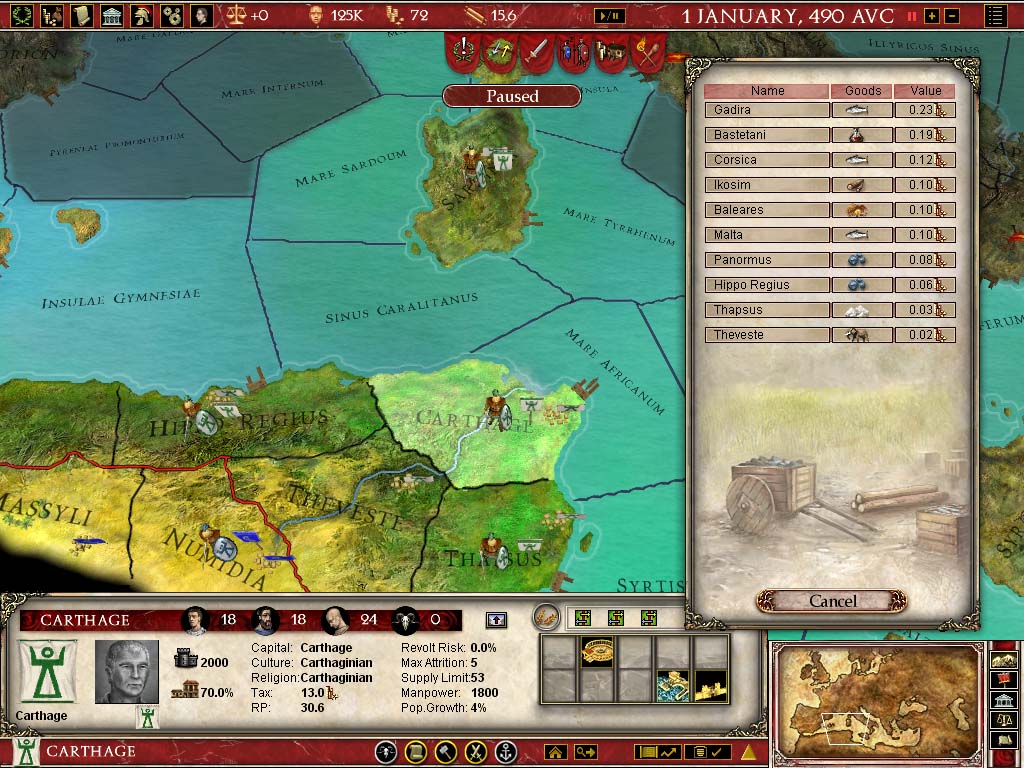This screenshot has height=768, width=1024.
Task: Select the Corsica trade entry
Action: [766, 159]
